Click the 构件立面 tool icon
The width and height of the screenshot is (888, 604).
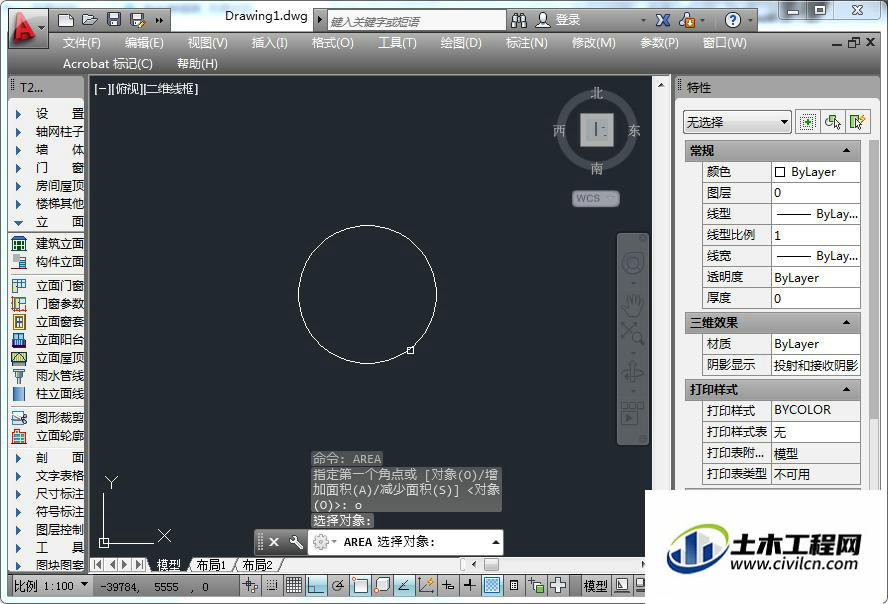point(19,262)
